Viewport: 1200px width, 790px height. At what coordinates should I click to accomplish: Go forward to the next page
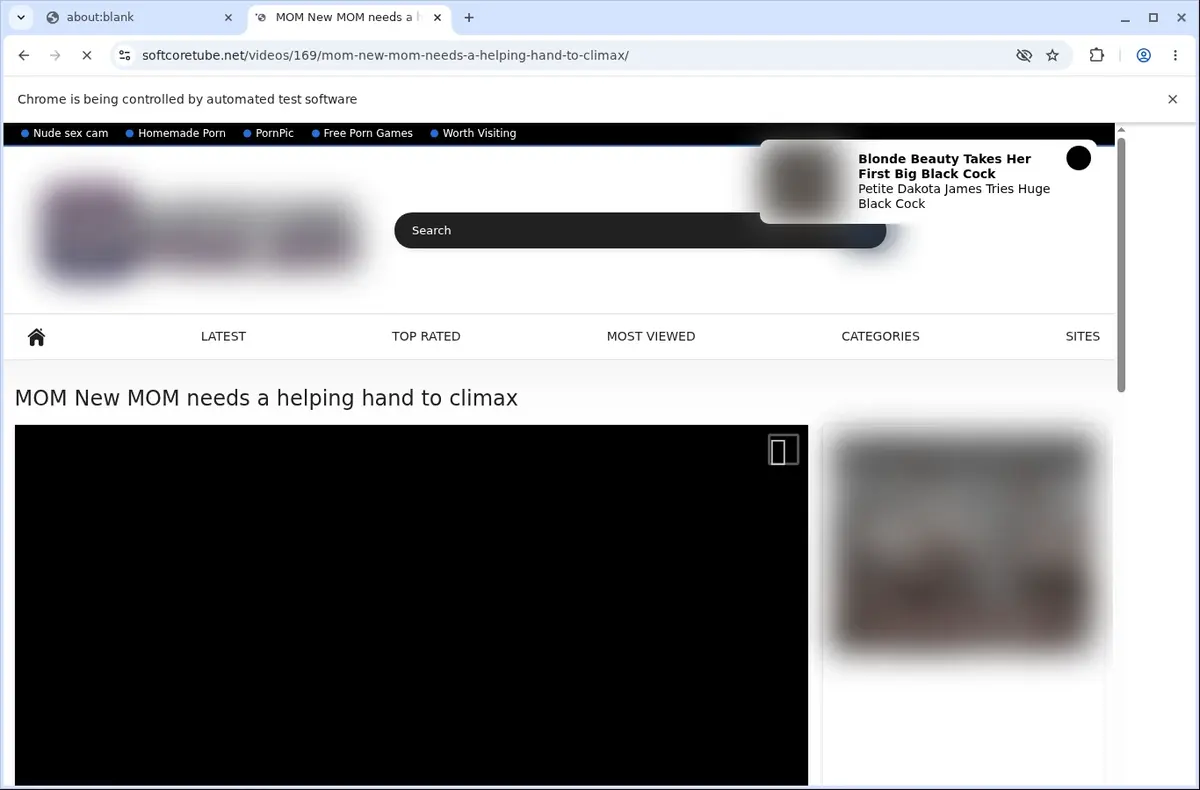55,55
